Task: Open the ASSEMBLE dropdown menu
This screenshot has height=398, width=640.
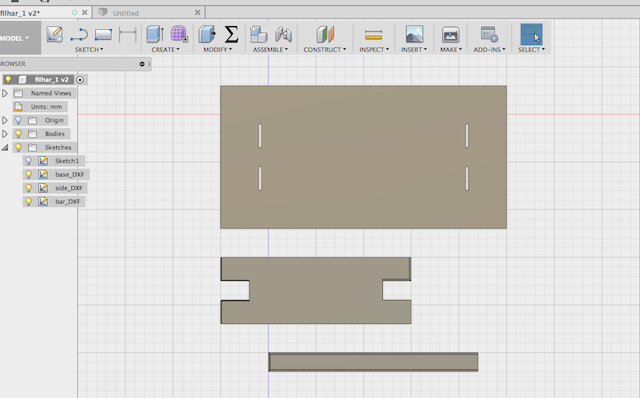Action: (270, 49)
